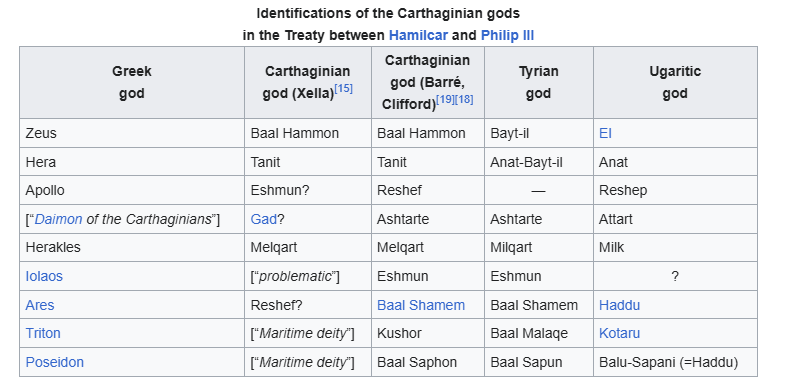Click citation reference [15] in Xella header

point(343,89)
